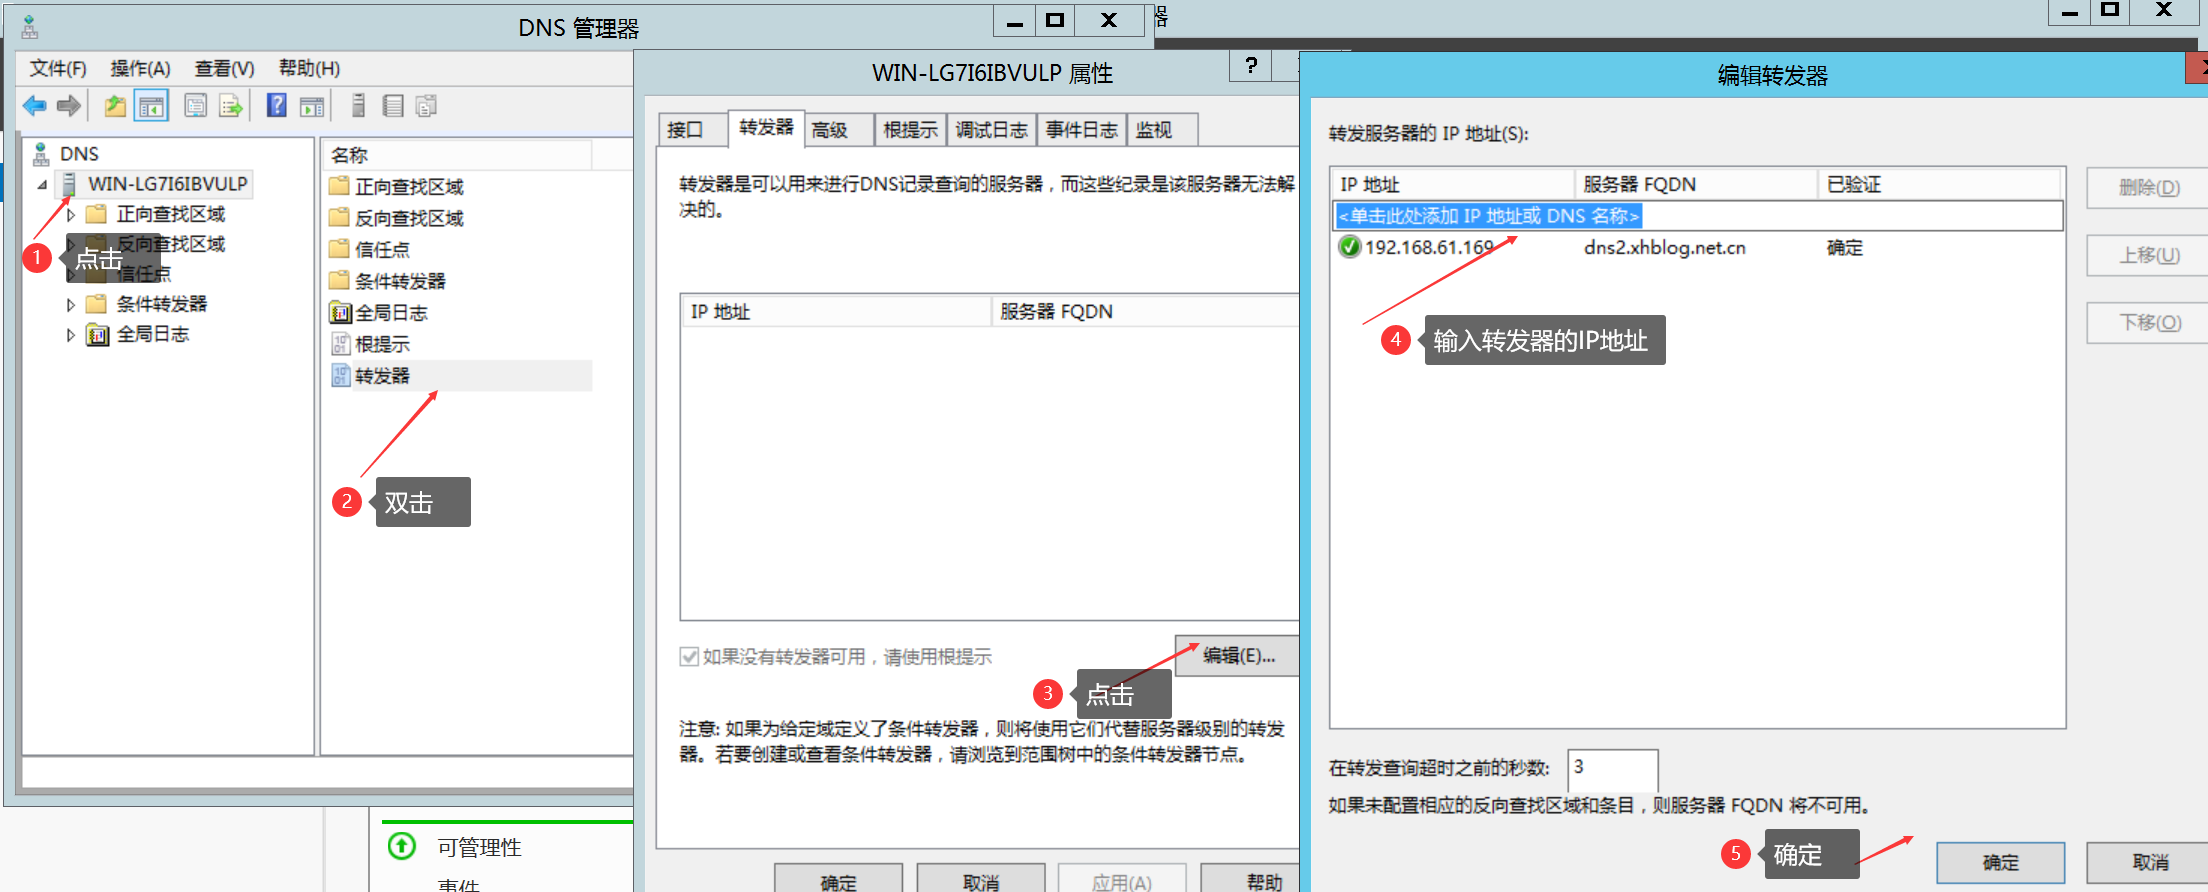This screenshot has width=2208, height=892.
Task: Click the 转发器 icon in the list pane
Action: point(340,376)
